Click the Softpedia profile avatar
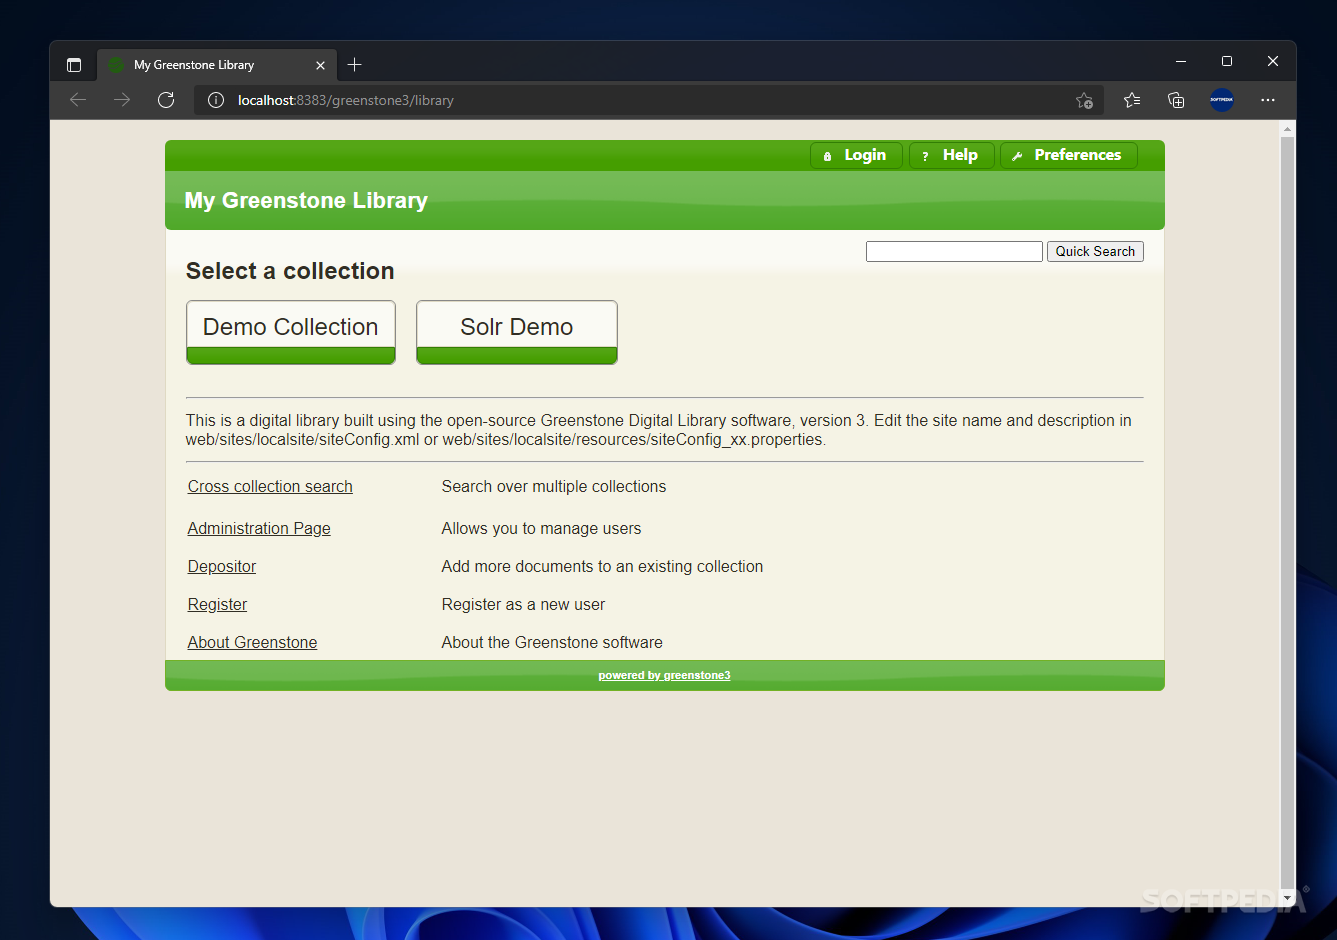This screenshot has width=1337, height=940. coord(1222,100)
